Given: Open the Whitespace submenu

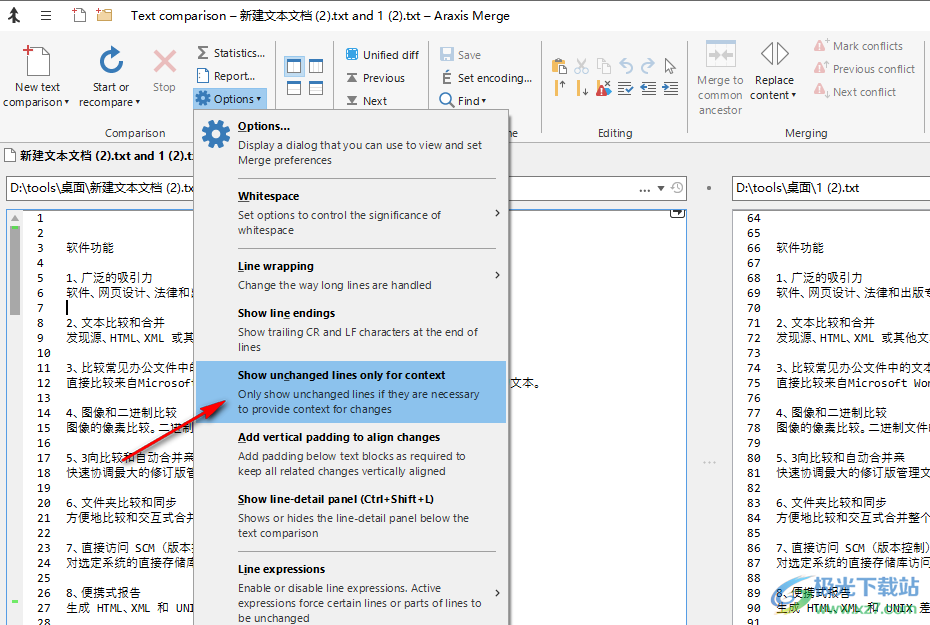Looking at the screenshot, I should [x=352, y=213].
